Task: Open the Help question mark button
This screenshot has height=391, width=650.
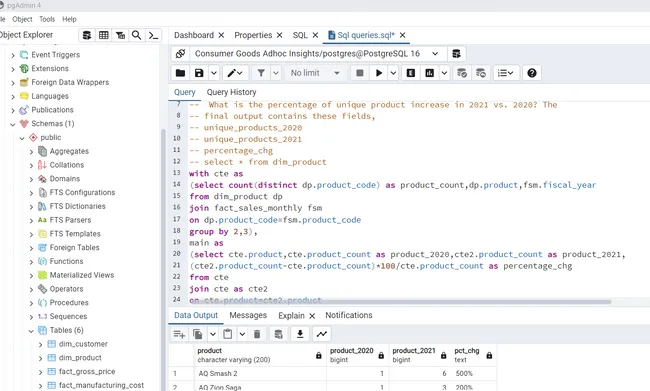Action: coord(532,73)
